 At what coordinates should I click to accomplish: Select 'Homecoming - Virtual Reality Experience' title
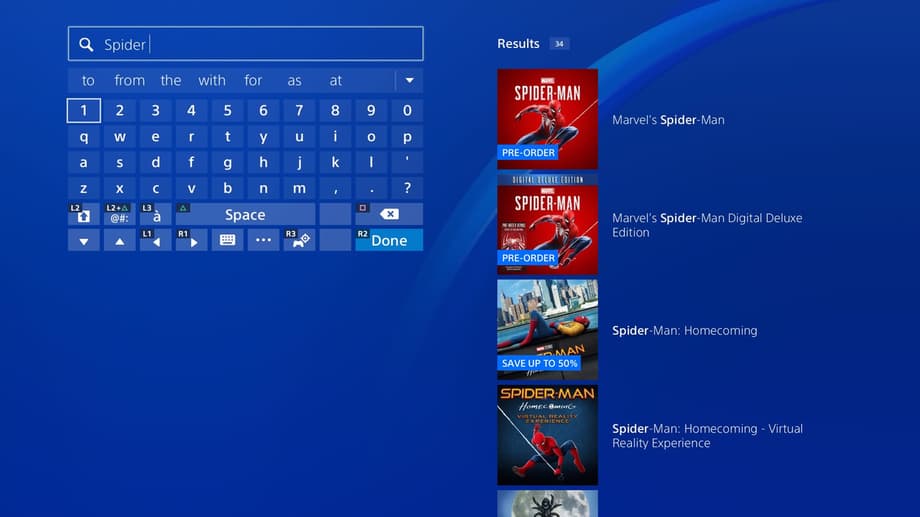coord(707,435)
